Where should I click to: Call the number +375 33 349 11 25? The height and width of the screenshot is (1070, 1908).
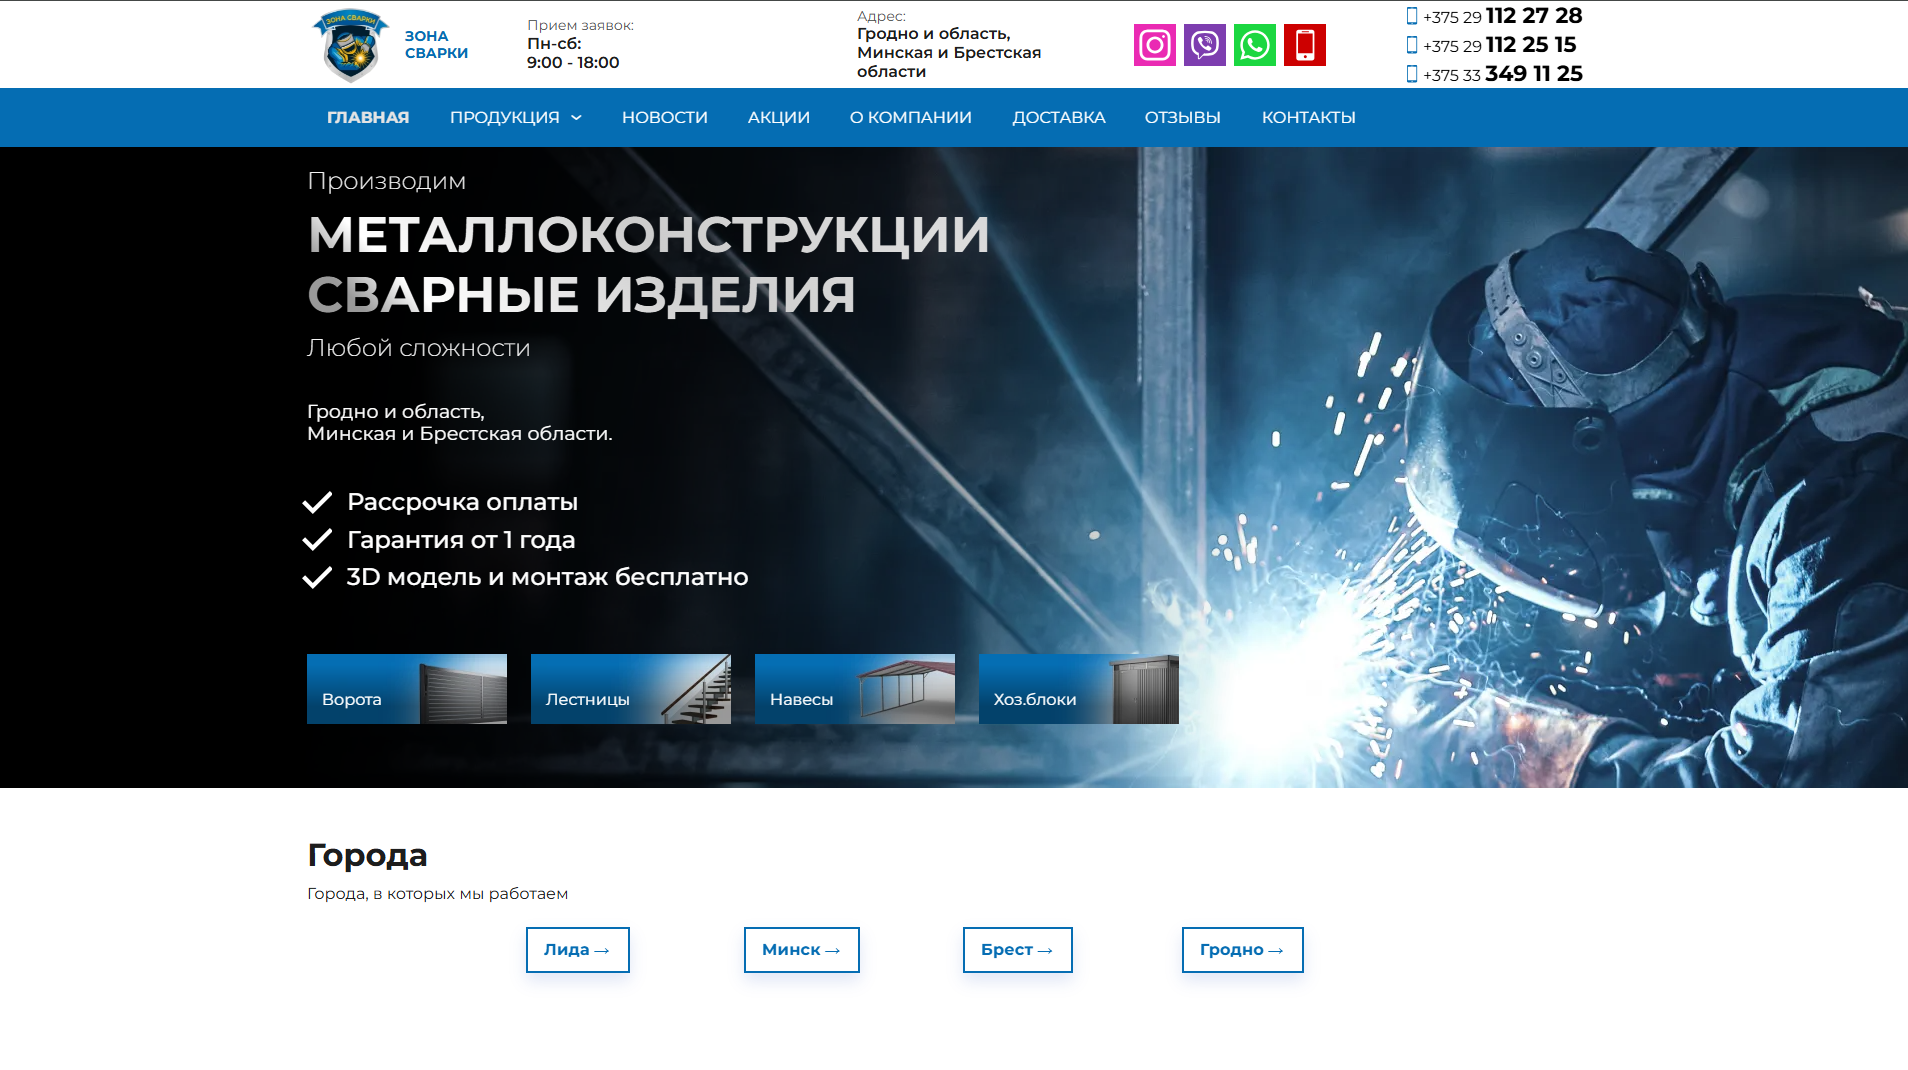pyautogui.click(x=1502, y=74)
